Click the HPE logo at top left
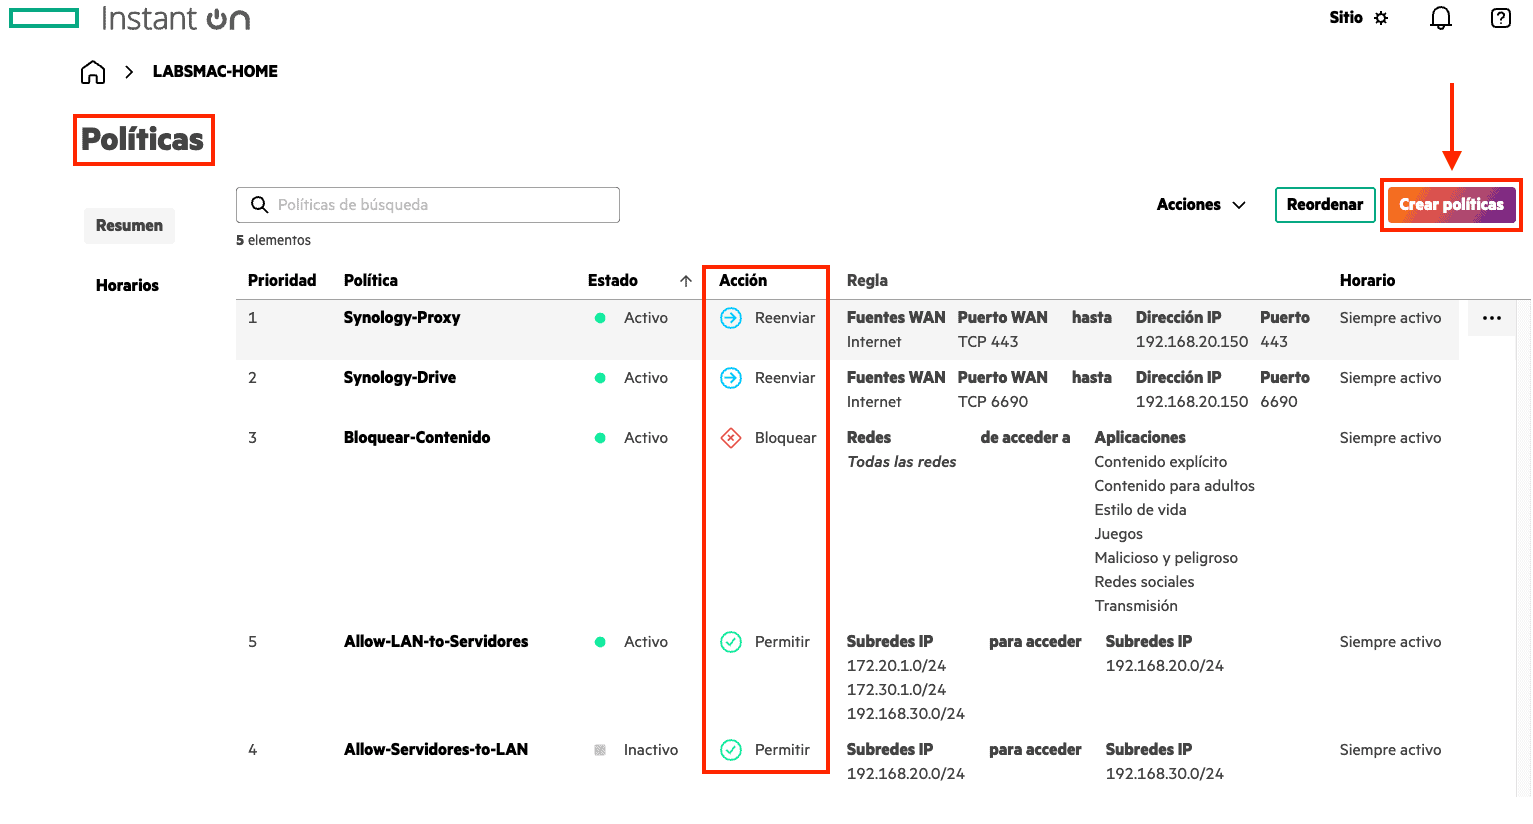Screen dimensions: 1533x824 (x=44, y=18)
